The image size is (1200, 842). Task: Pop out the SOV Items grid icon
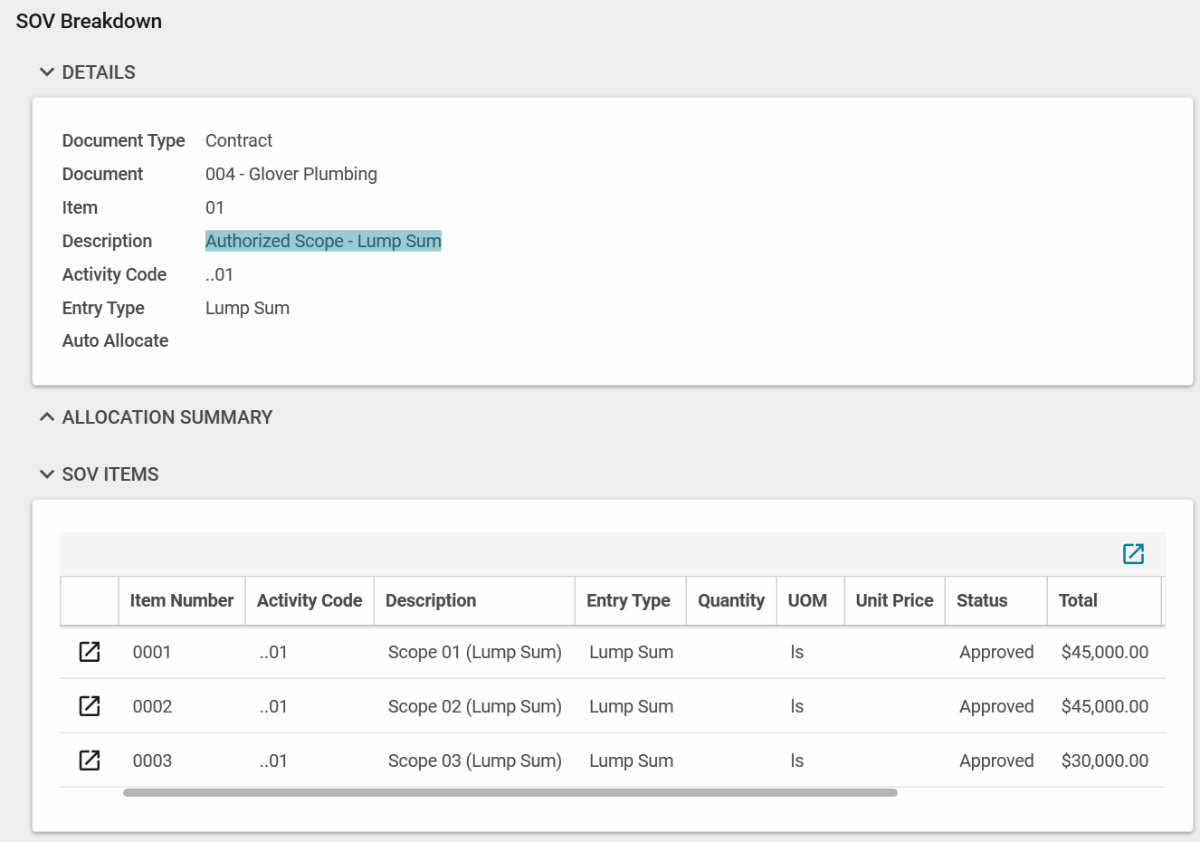[x=1133, y=554]
